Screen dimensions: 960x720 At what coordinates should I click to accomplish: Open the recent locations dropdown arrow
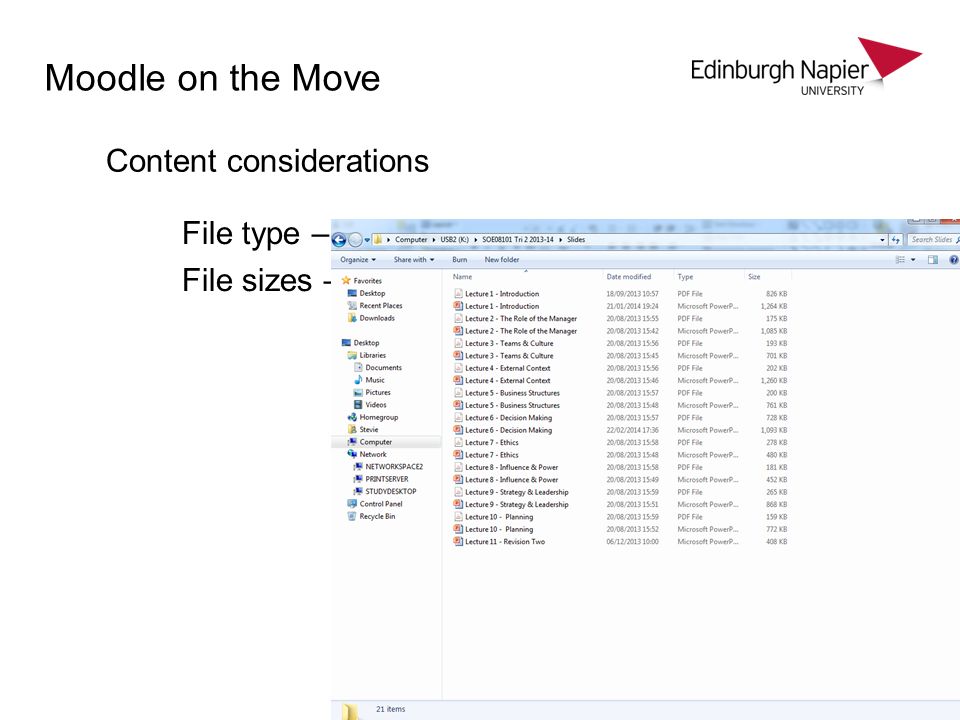coord(367,240)
